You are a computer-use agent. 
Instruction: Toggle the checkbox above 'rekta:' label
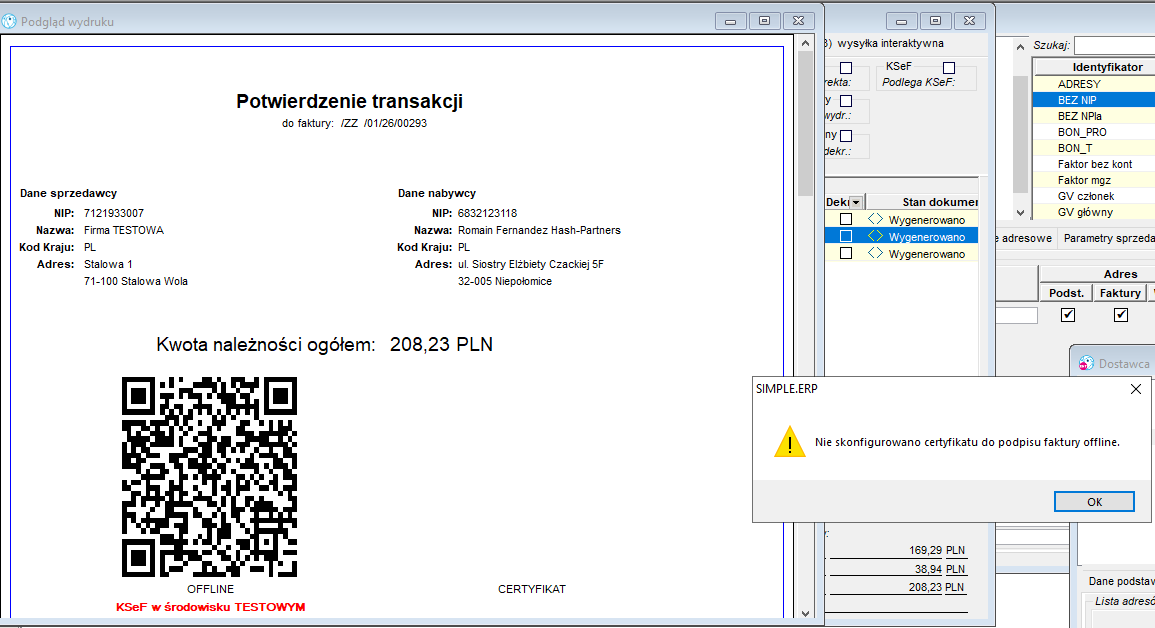[x=846, y=68]
